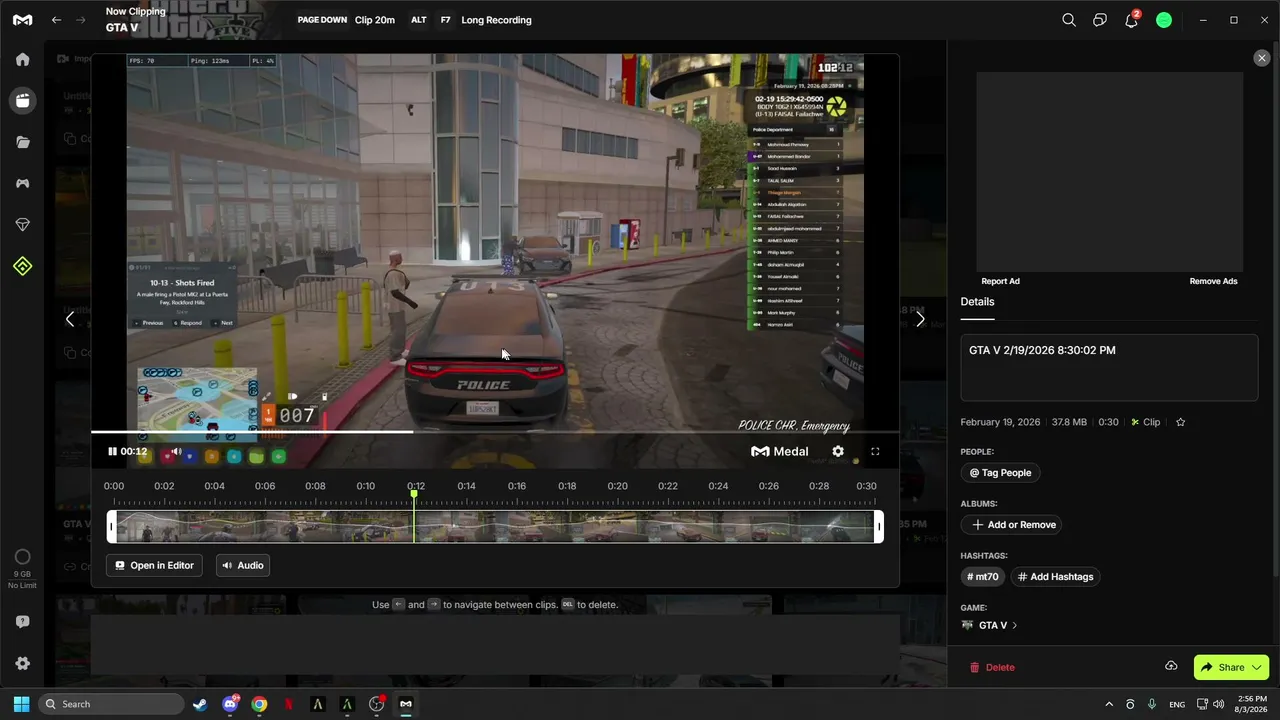This screenshot has height=720, width=1280.
Task: Open the Windows Start menu
Action: tap(22, 704)
